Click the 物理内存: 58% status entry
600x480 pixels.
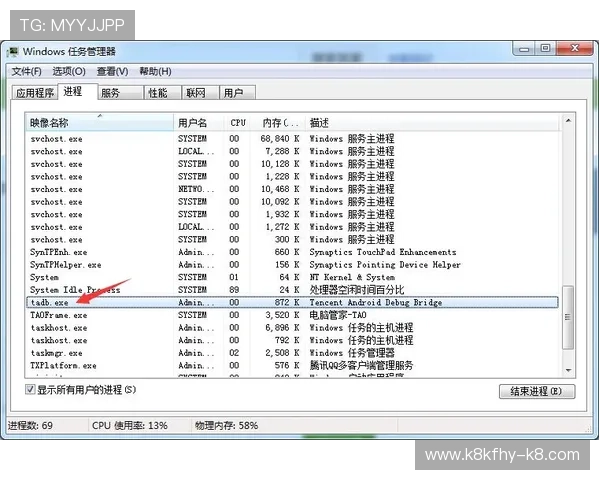click(227, 426)
